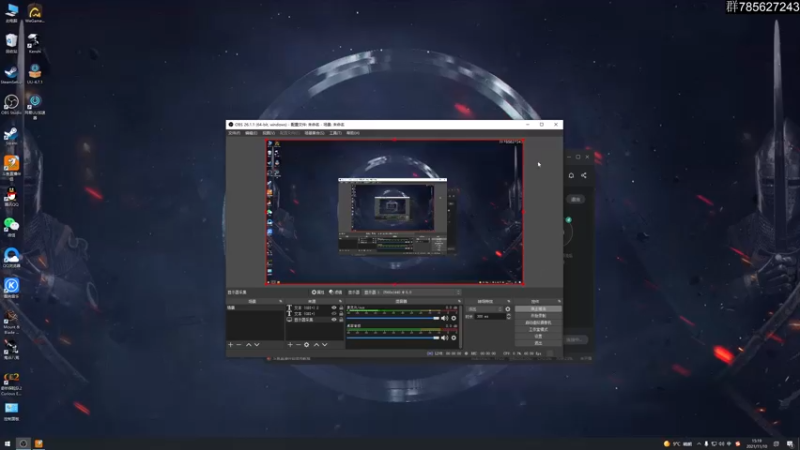Move the selected source down
This screenshot has height=450, width=800.
coord(324,345)
